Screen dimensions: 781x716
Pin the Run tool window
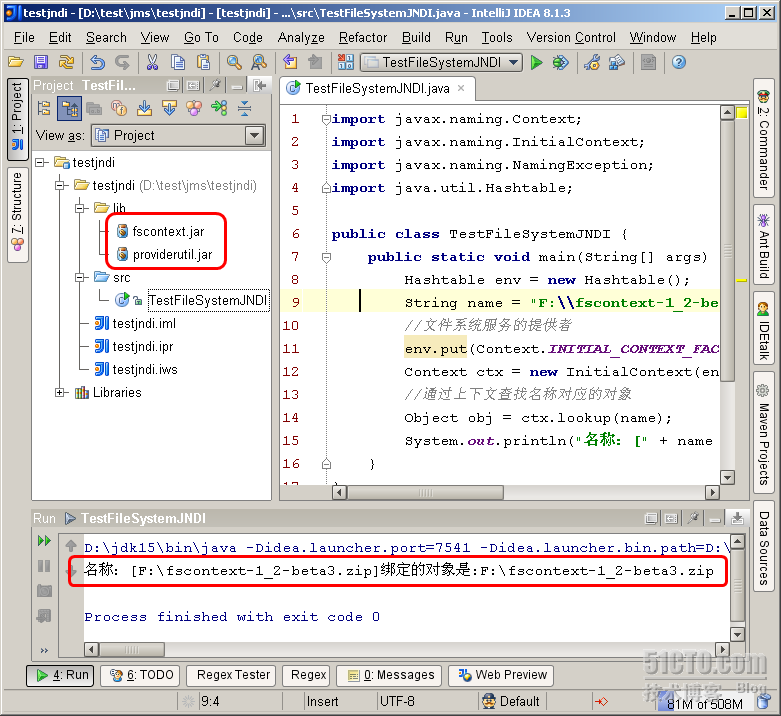click(693, 518)
